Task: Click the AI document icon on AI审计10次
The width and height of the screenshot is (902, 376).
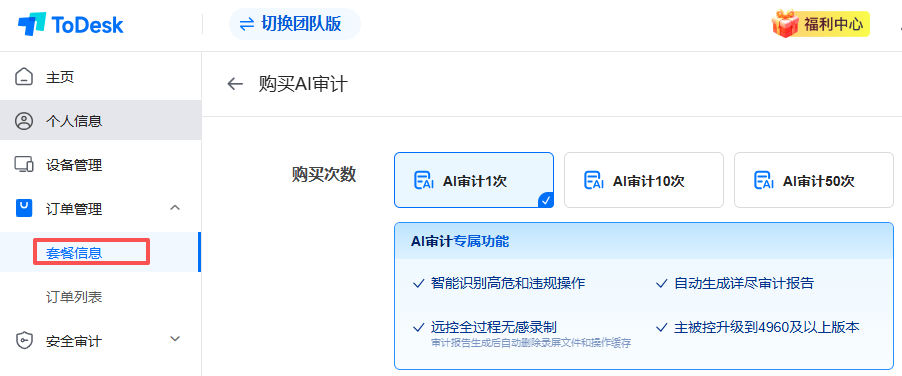Action: tap(594, 181)
